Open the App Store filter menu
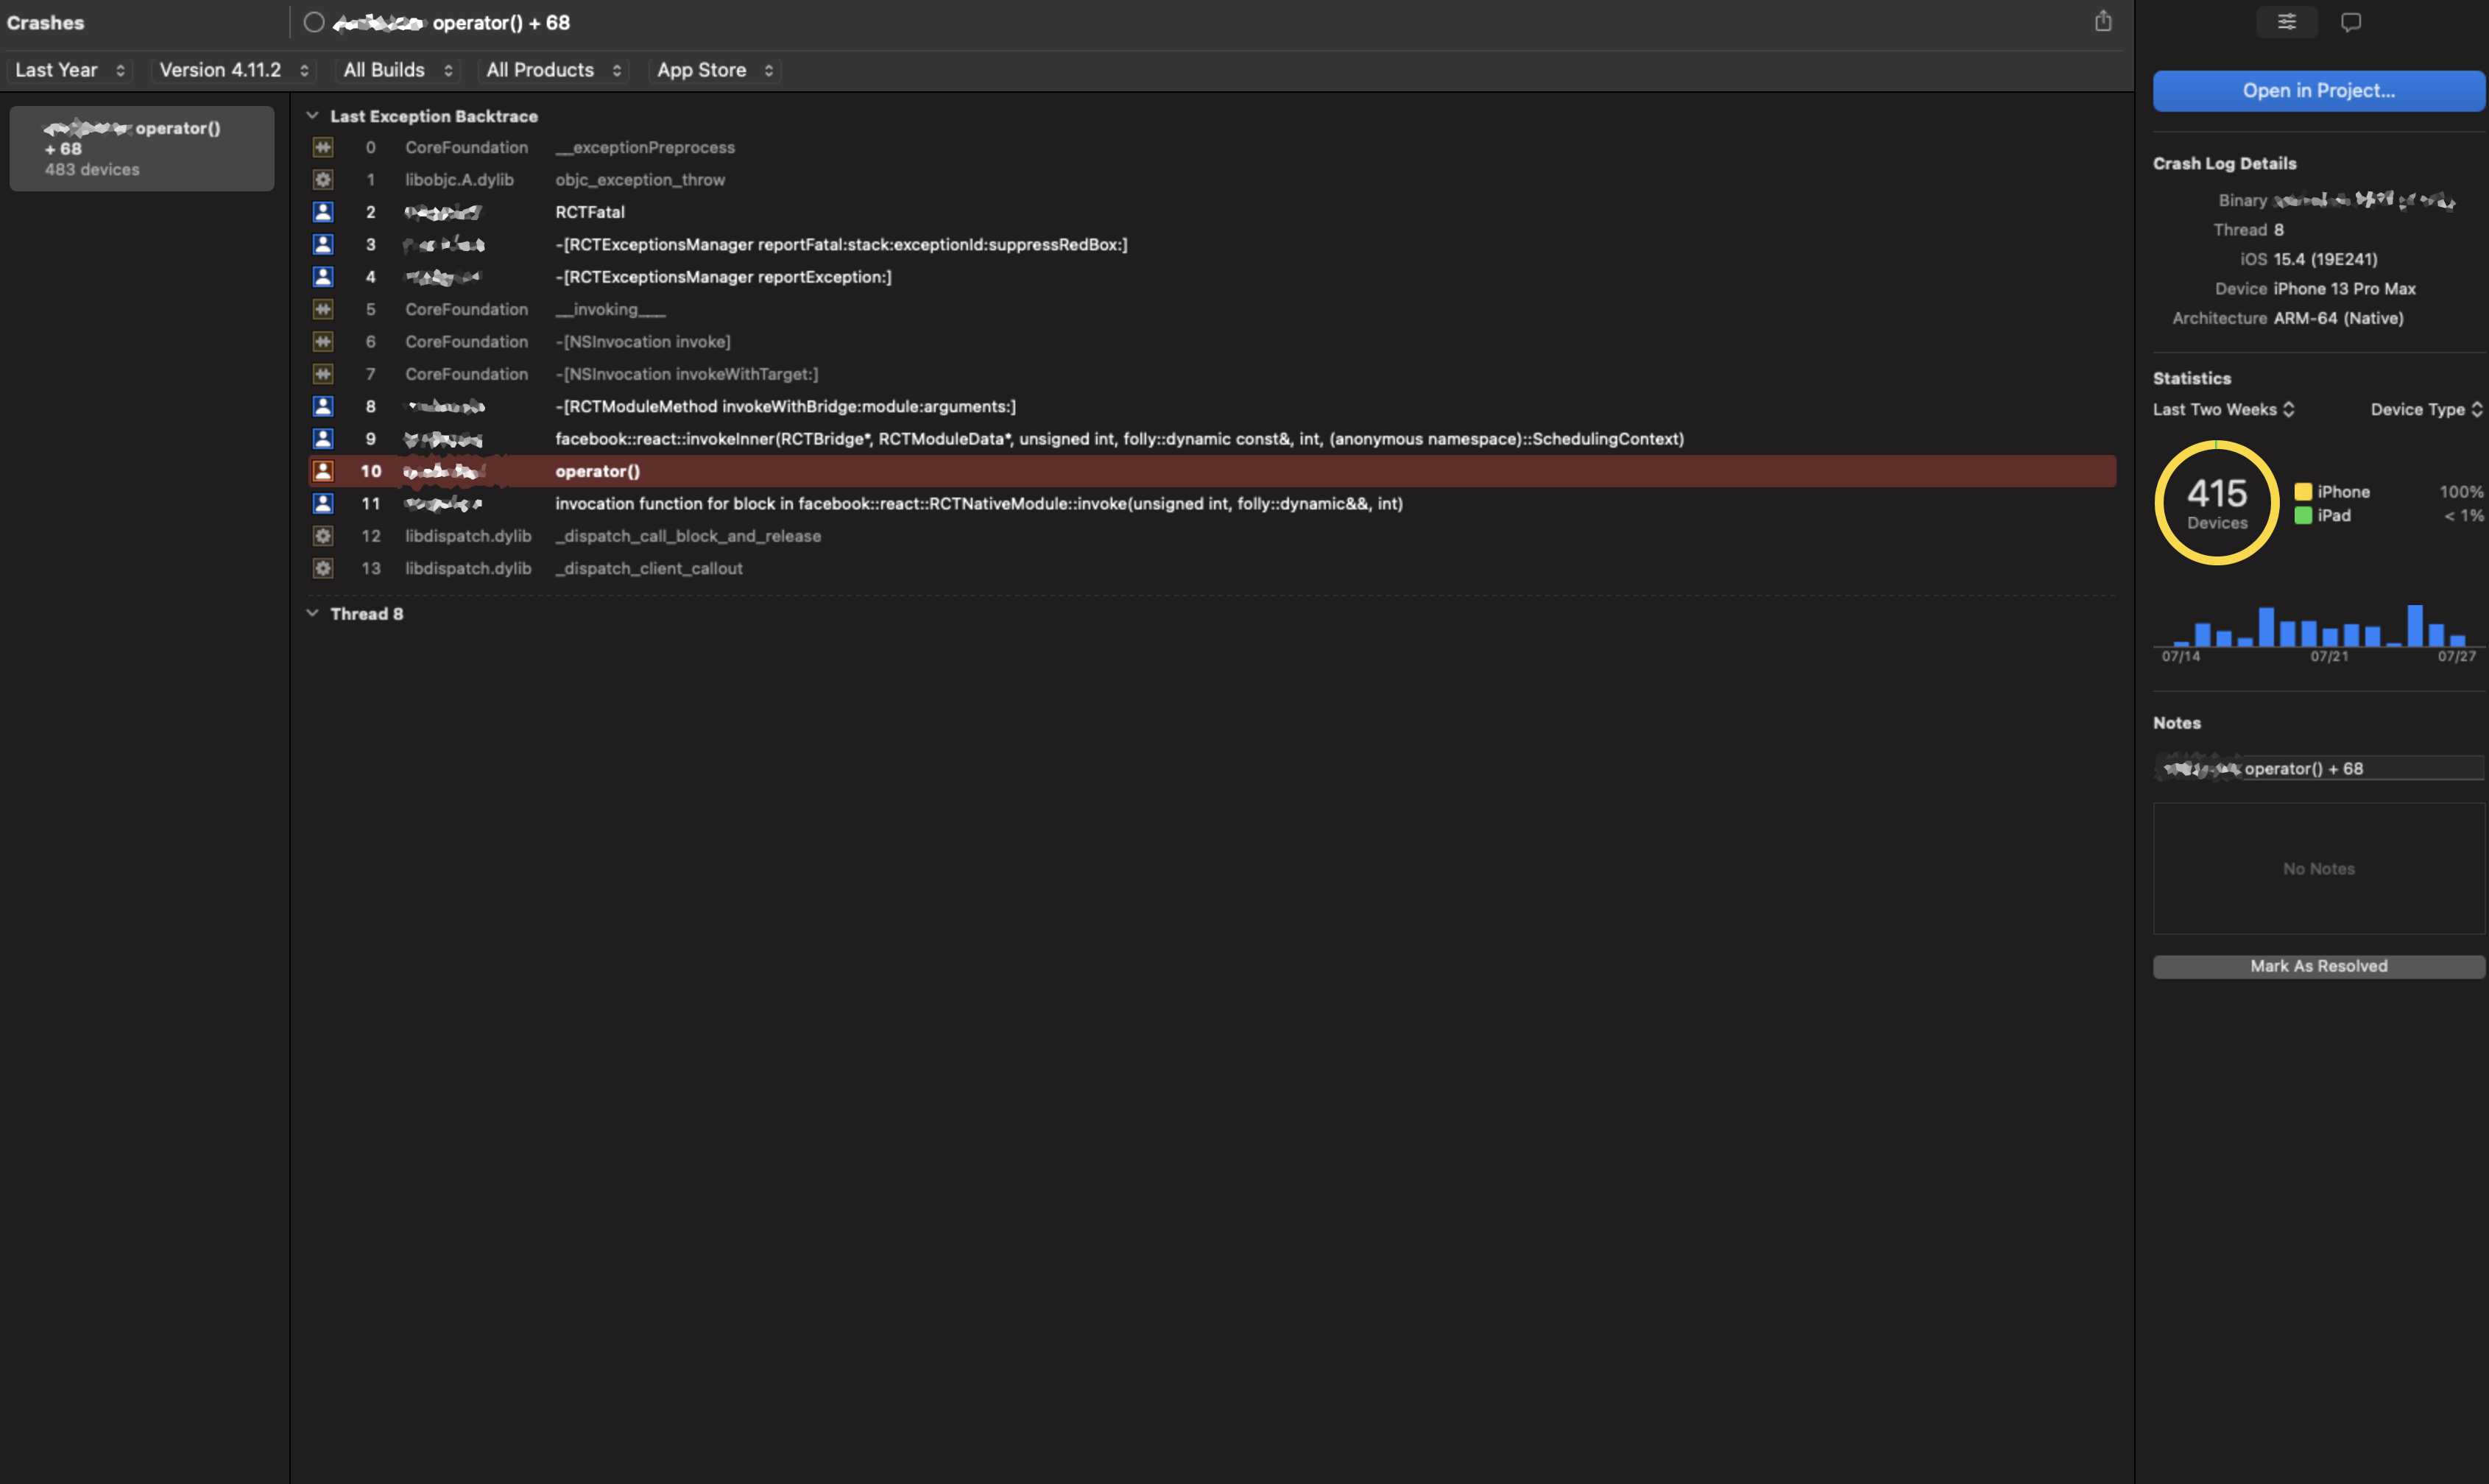This screenshot has width=2489, height=1484. 714,70
